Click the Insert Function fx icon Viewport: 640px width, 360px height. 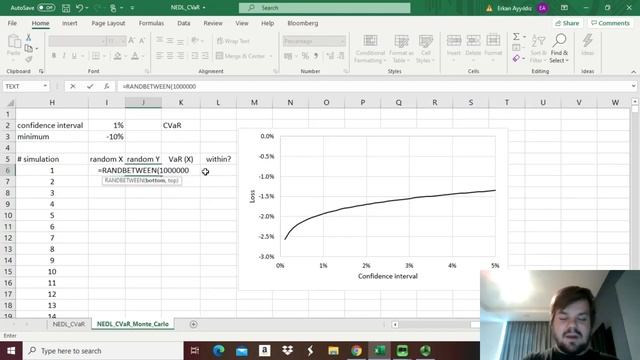(x=107, y=86)
